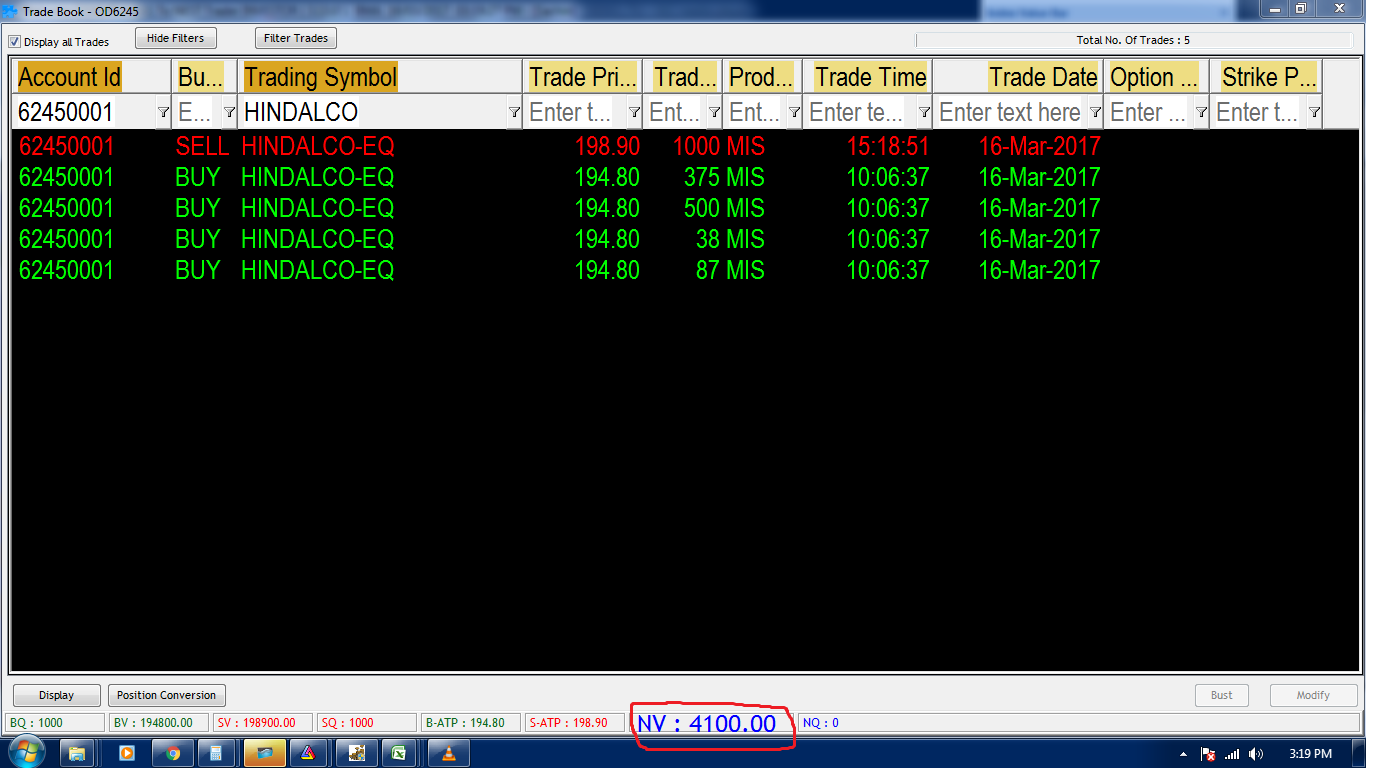Click the Trade Time filter text field
Image resolution: width=1380 pixels, height=768 pixels.
[860, 112]
